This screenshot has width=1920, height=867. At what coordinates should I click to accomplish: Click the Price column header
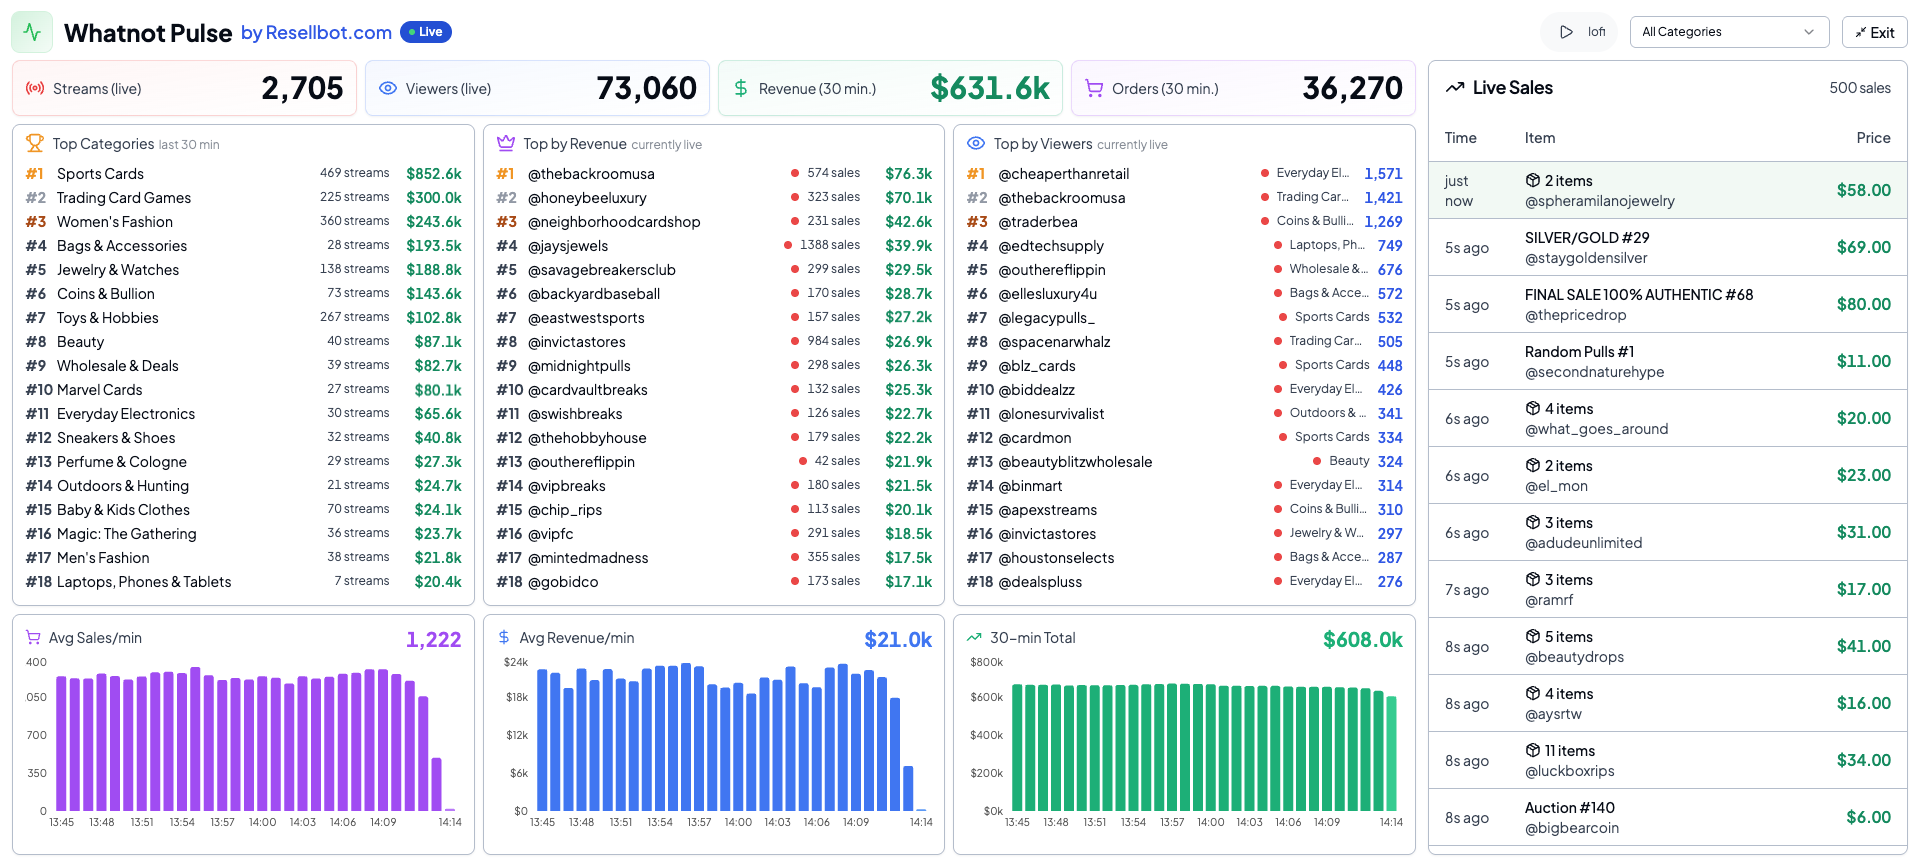click(1873, 137)
